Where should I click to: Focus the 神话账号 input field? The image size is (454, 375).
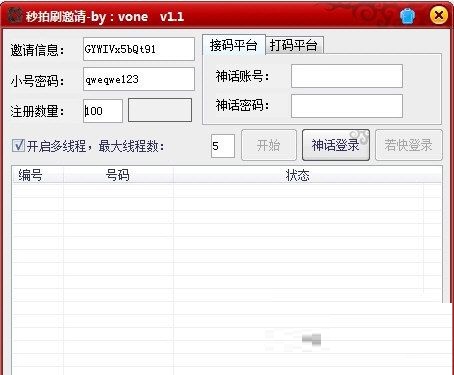[347, 76]
